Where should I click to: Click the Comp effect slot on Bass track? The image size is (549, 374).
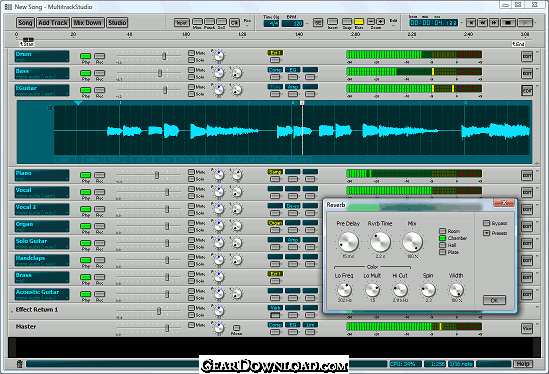pyautogui.click(x=275, y=70)
